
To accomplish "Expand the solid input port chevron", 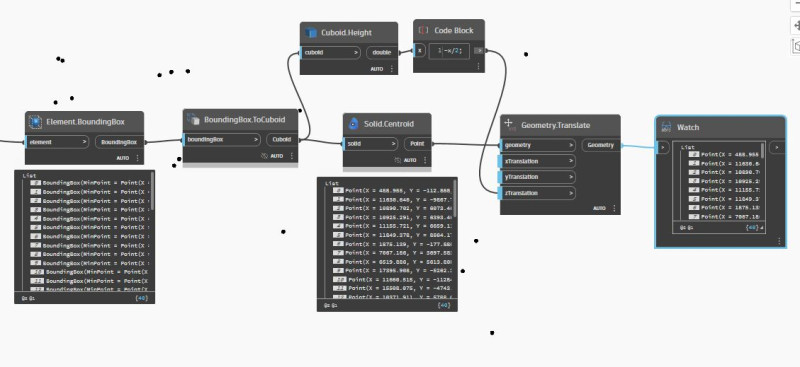I will click(x=393, y=144).
